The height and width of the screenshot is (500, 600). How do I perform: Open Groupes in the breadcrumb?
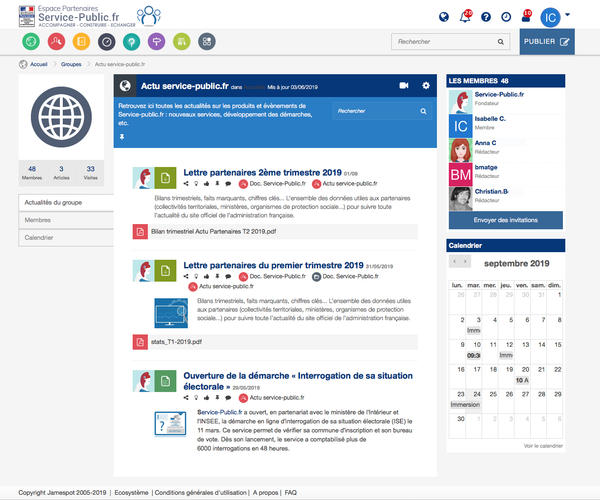[x=71, y=63]
